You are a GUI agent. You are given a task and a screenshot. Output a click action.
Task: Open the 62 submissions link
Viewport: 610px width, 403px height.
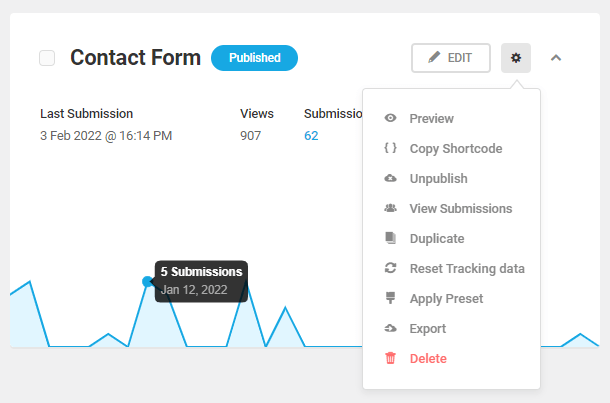pyautogui.click(x=311, y=136)
